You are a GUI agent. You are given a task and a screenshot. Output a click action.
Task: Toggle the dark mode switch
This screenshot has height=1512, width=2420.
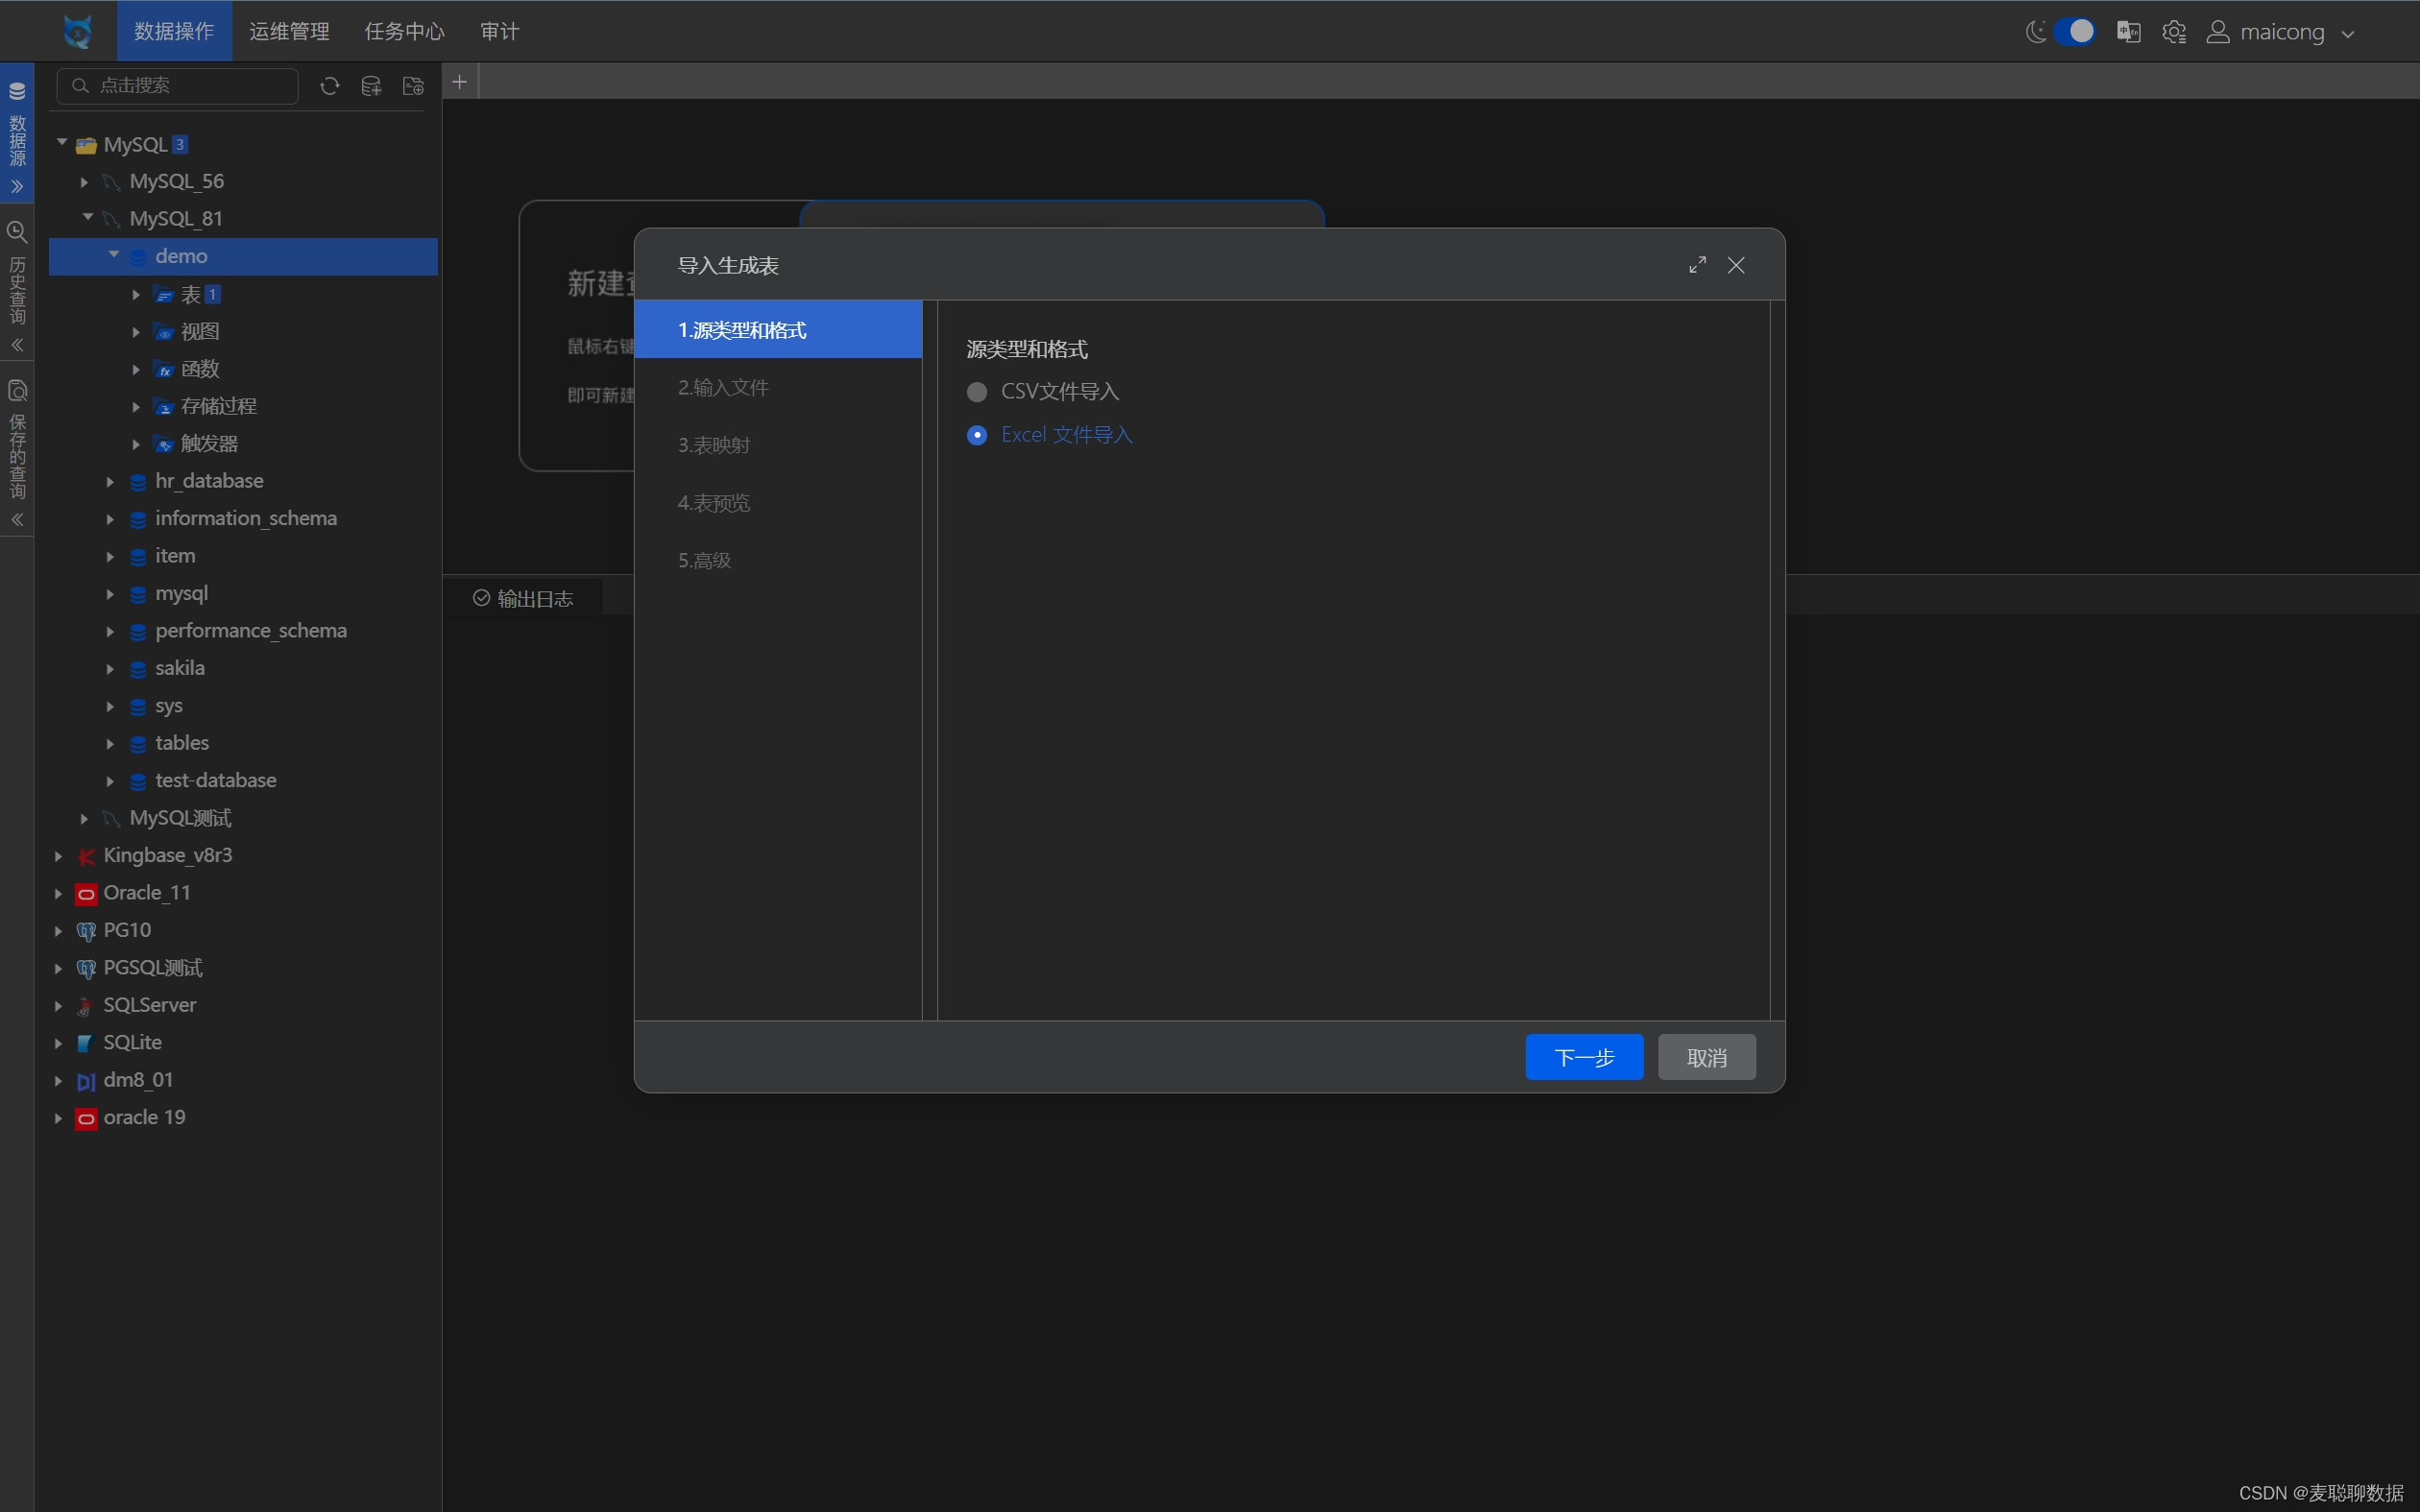tap(2074, 32)
